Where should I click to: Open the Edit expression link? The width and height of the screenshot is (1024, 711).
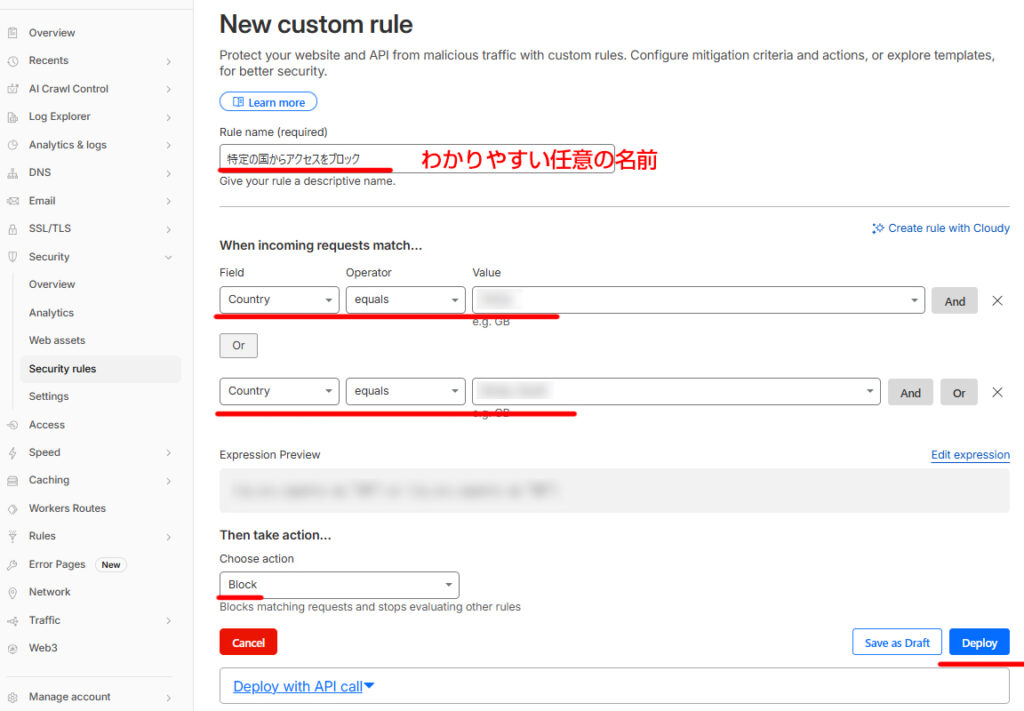(x=970, y=455)
